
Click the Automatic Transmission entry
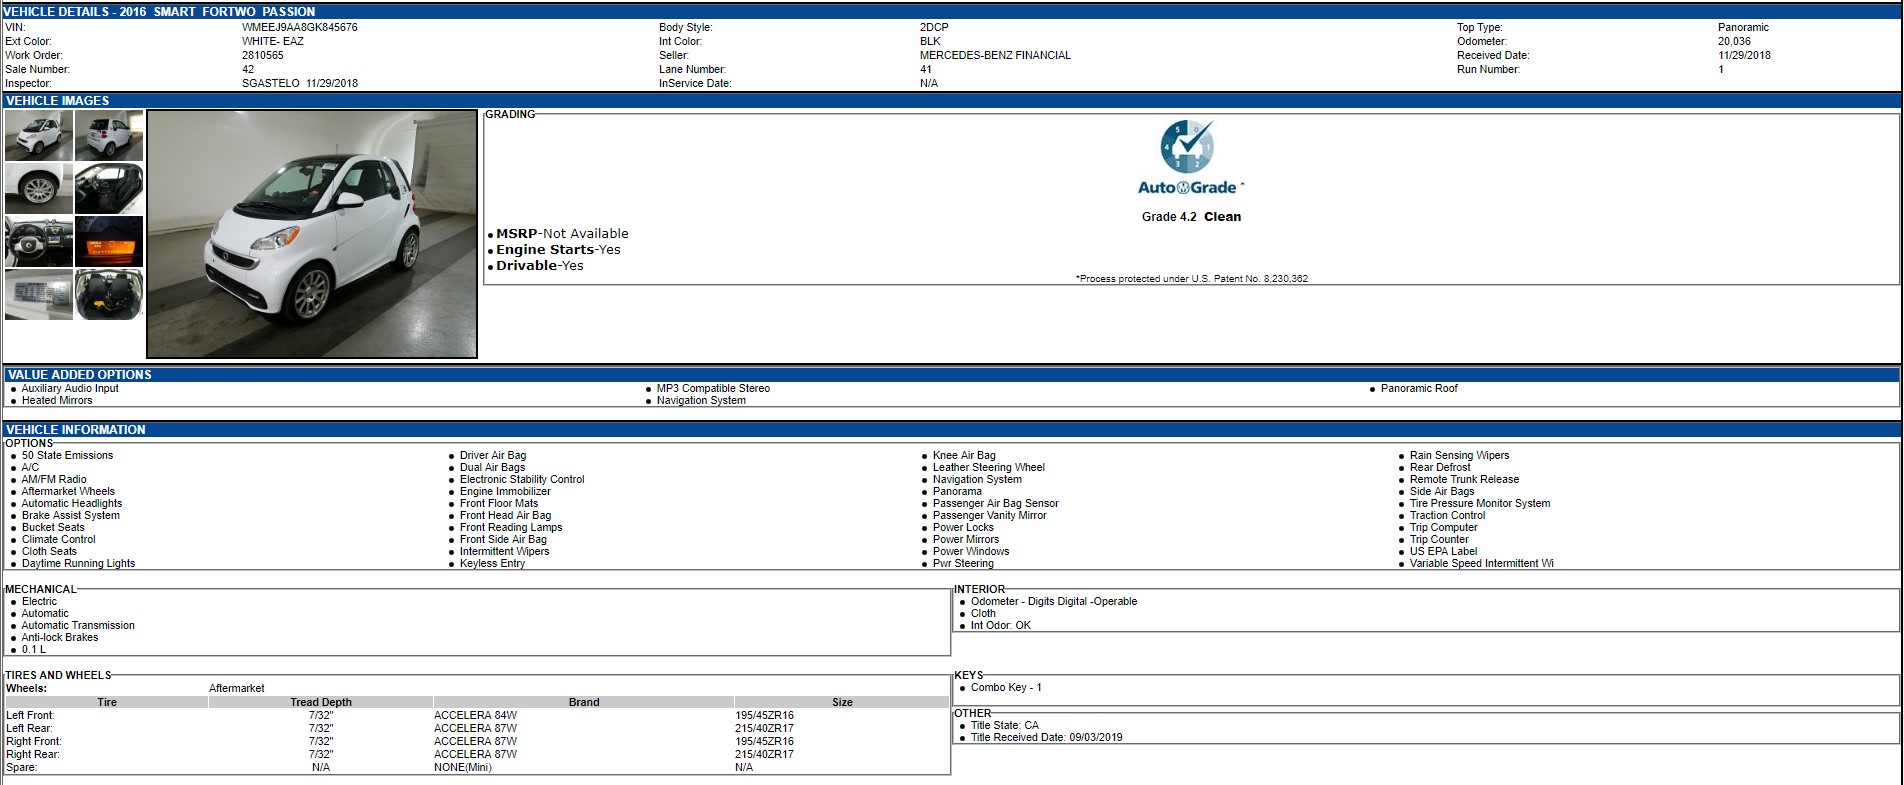pyautogui.click(x=78, y=625)
